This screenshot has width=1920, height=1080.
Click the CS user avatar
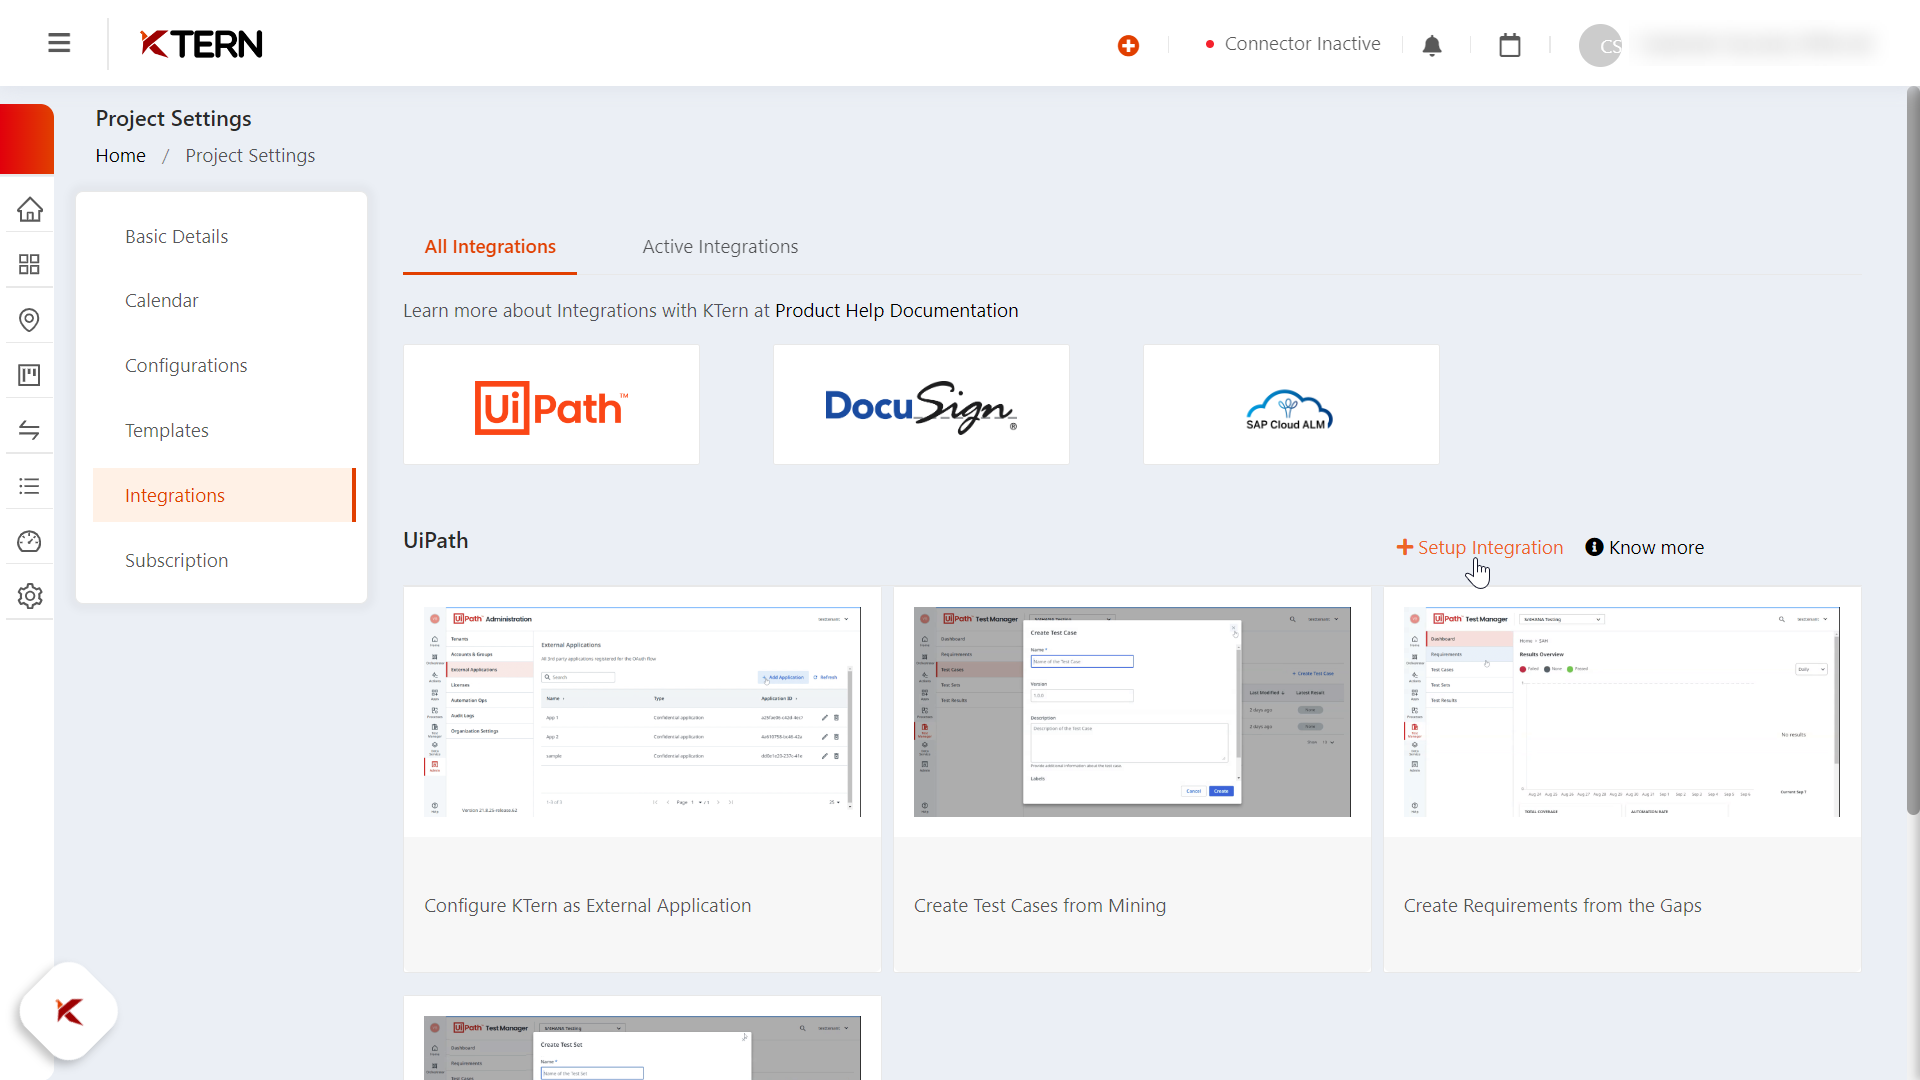click(1600, 45)
